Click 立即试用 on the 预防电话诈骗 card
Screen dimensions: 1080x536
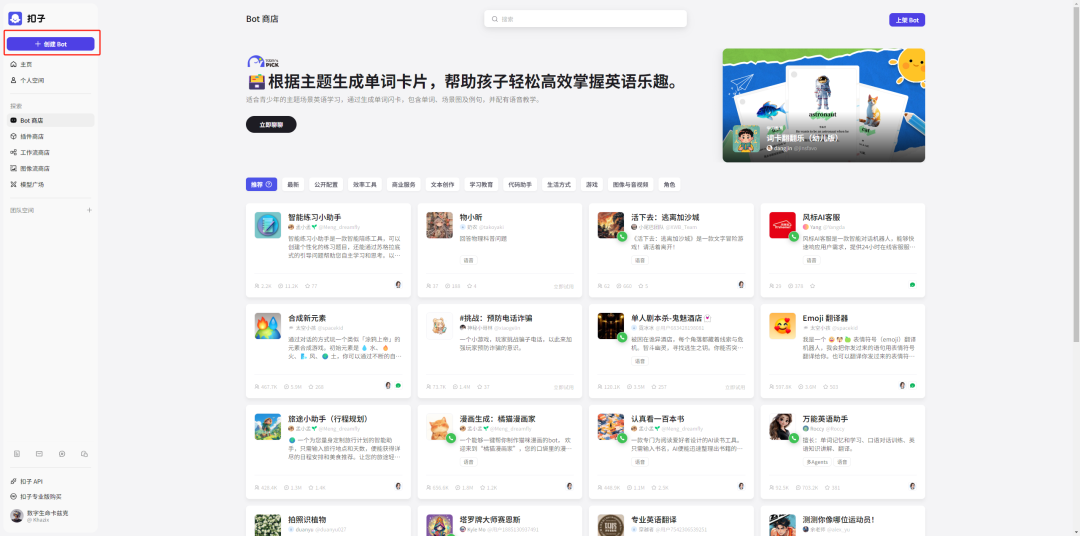coord(563,386)
